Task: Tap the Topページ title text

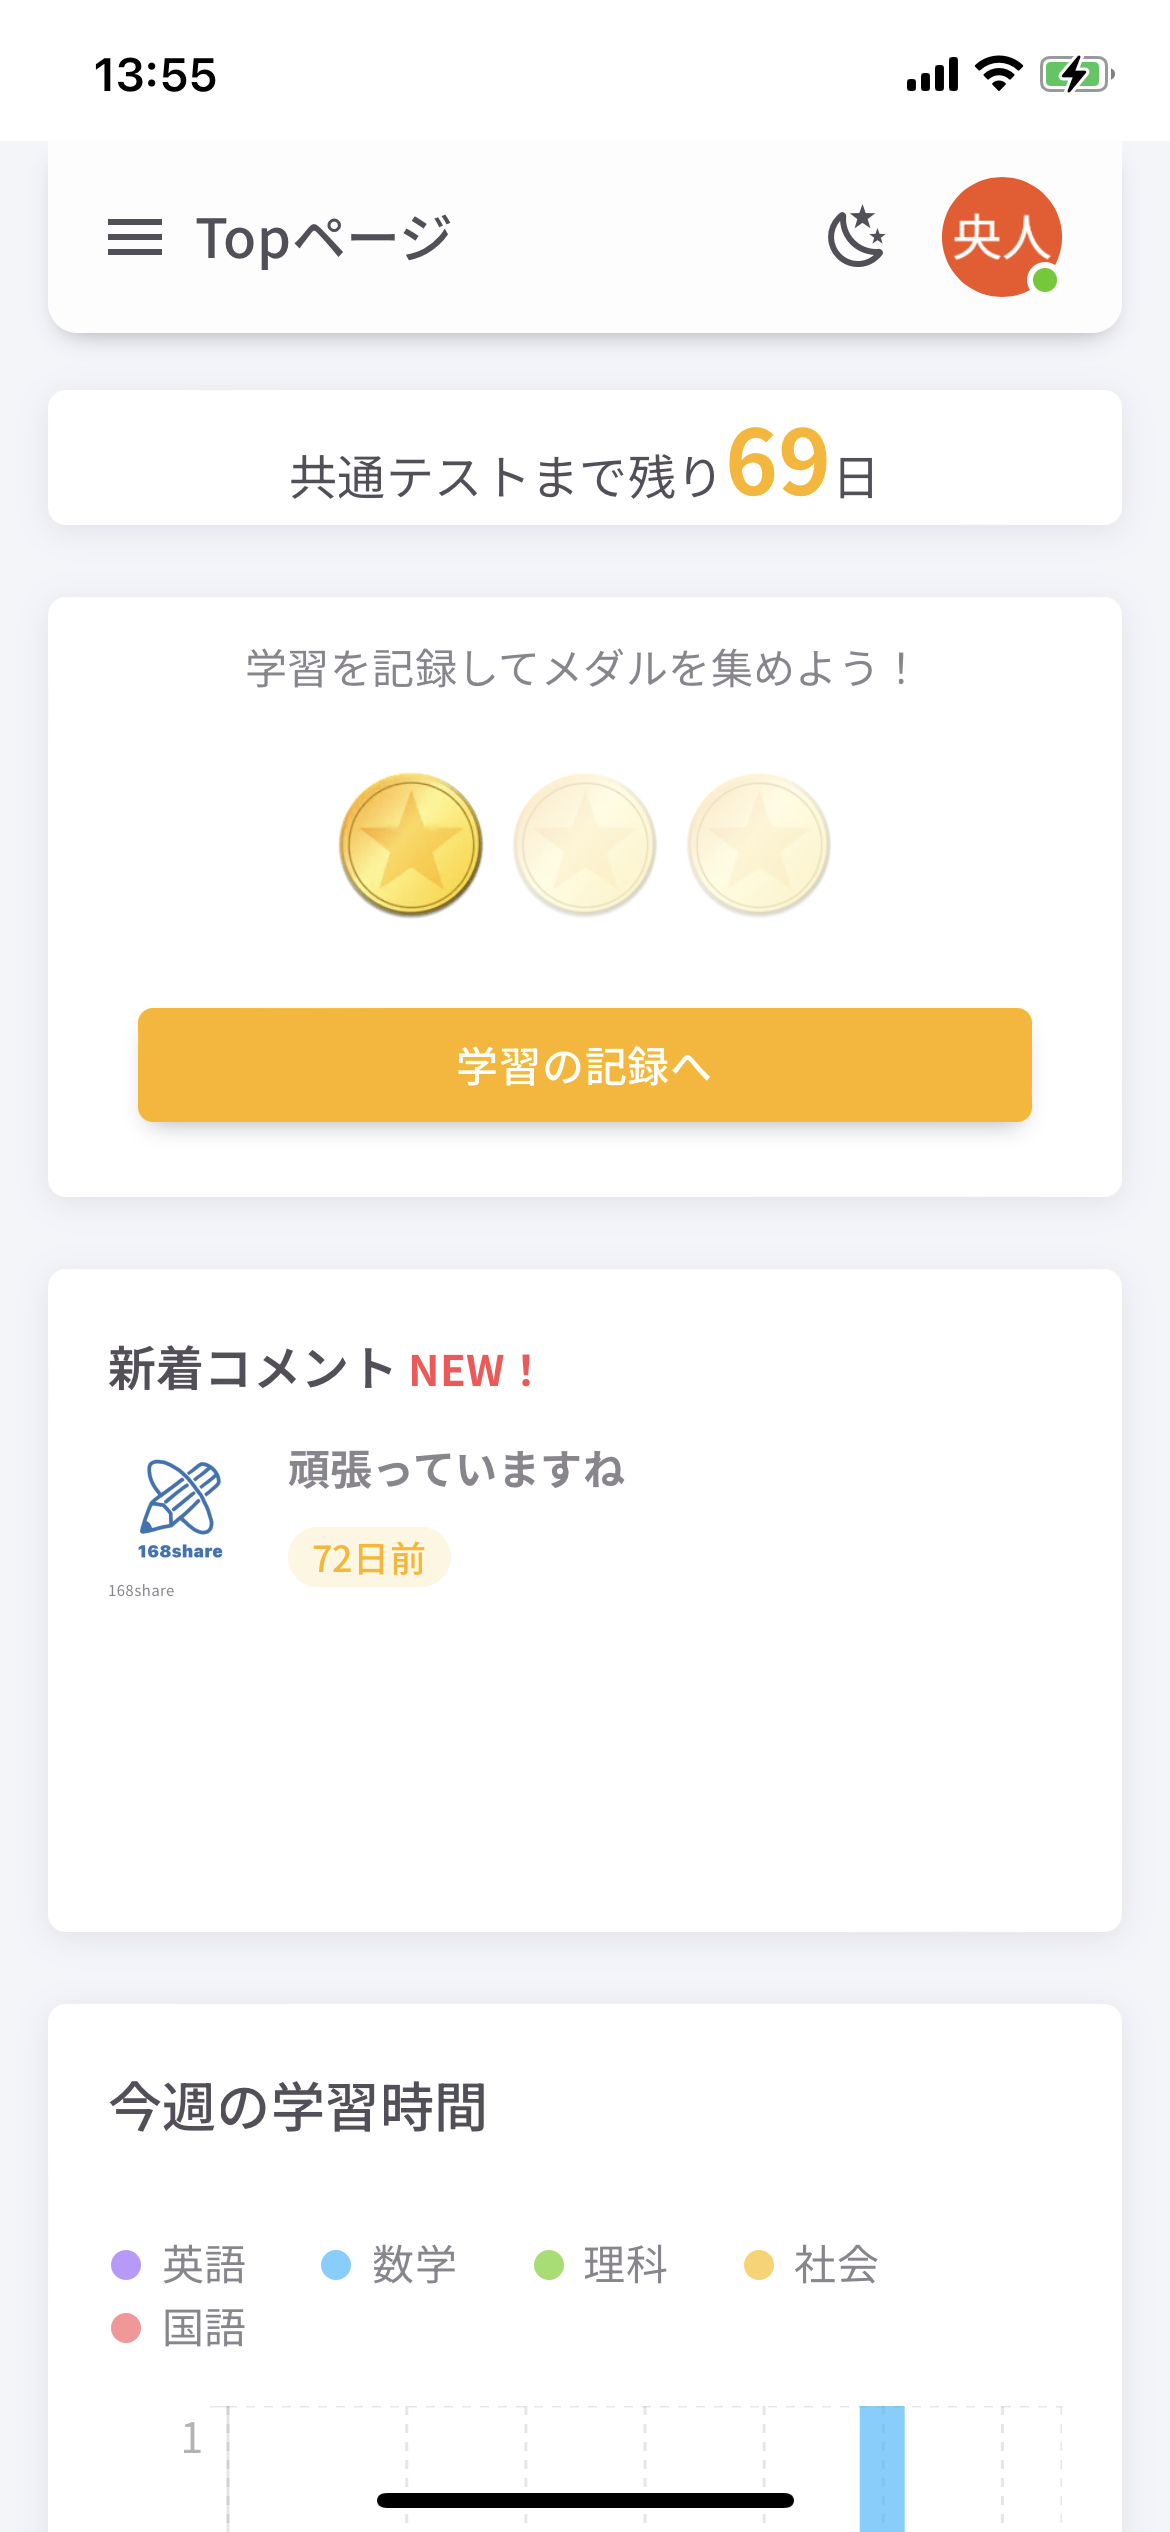Action: (x=323, y=239)
